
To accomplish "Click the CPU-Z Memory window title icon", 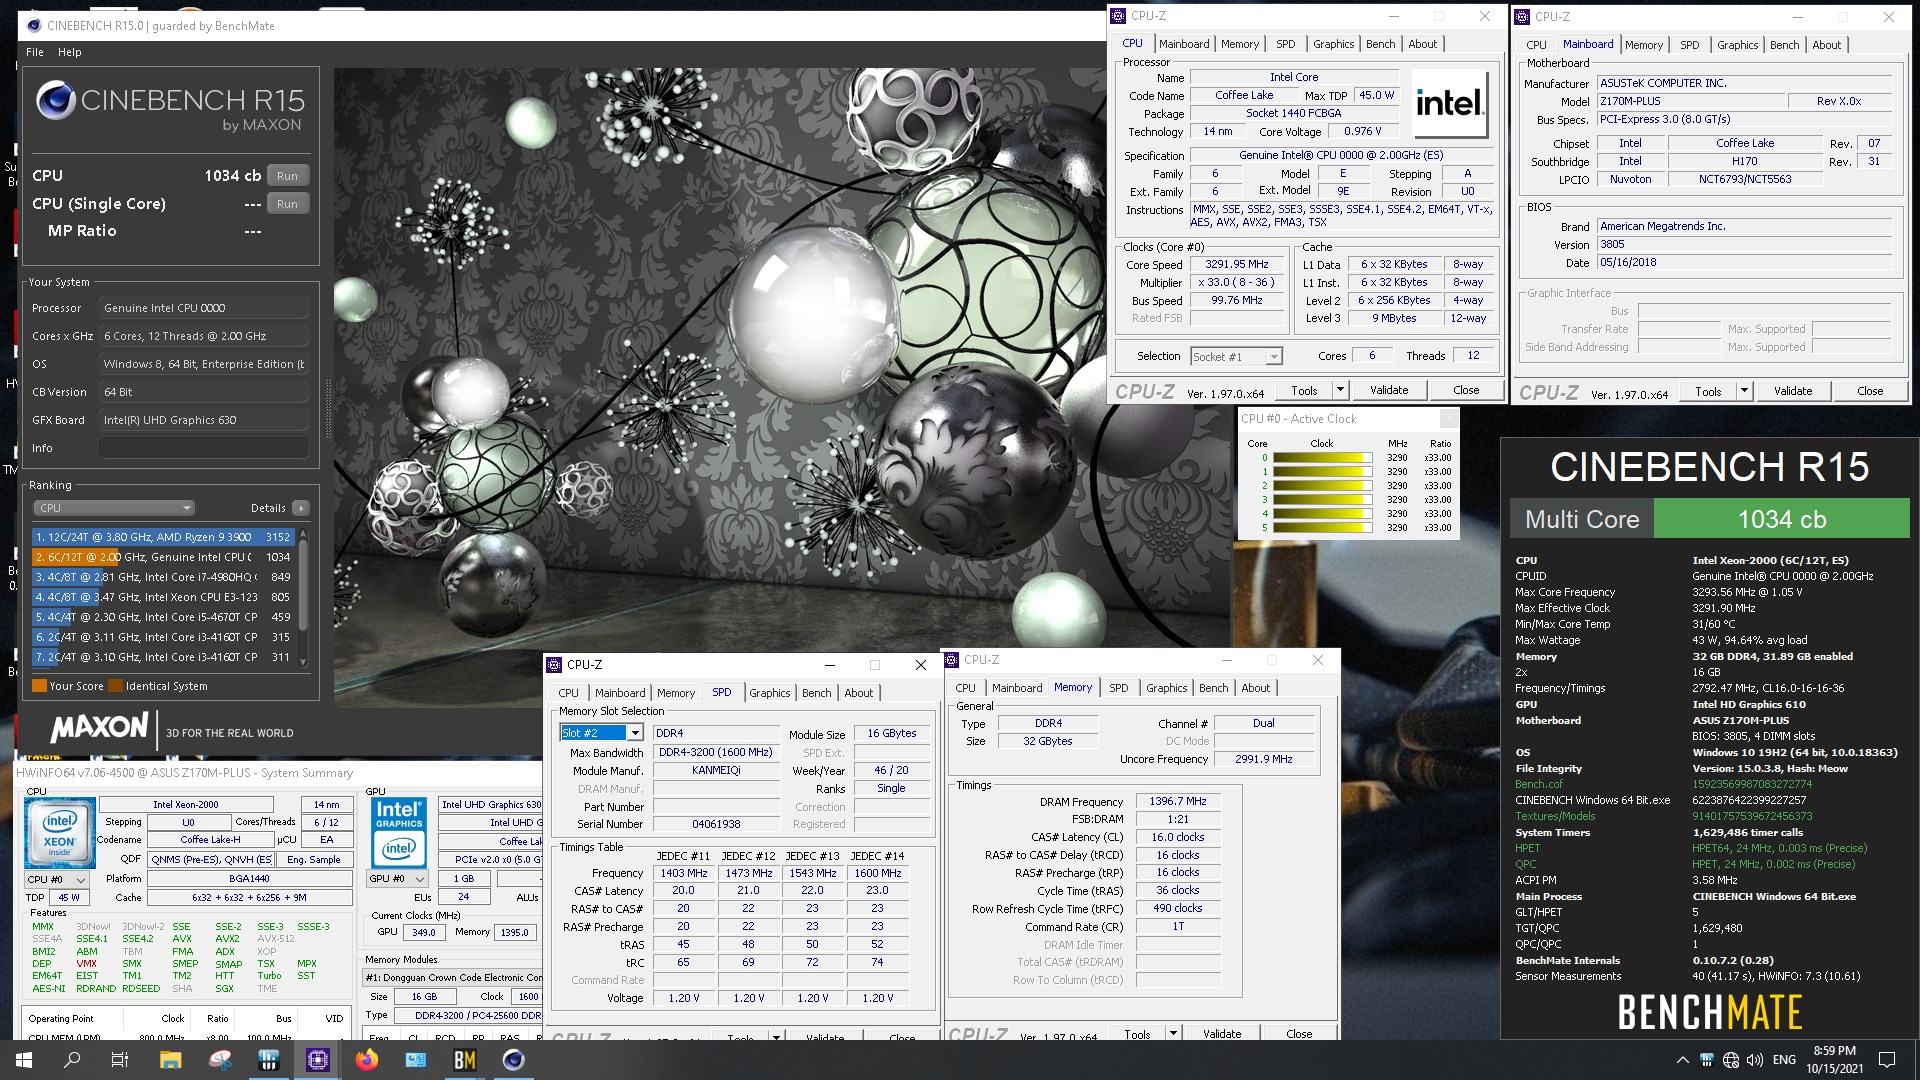I will pos(951,660).
